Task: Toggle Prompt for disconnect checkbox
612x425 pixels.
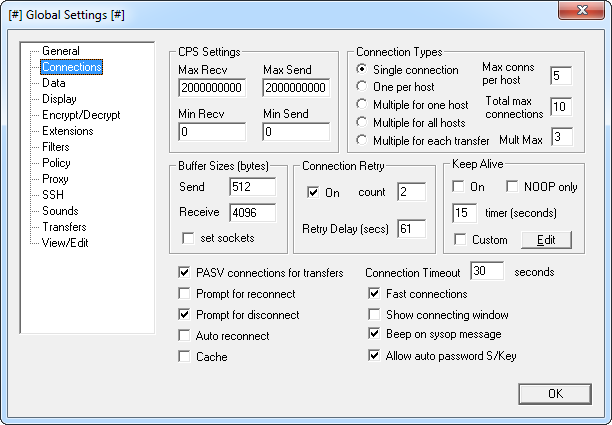Action: click(x=184, y=315)
